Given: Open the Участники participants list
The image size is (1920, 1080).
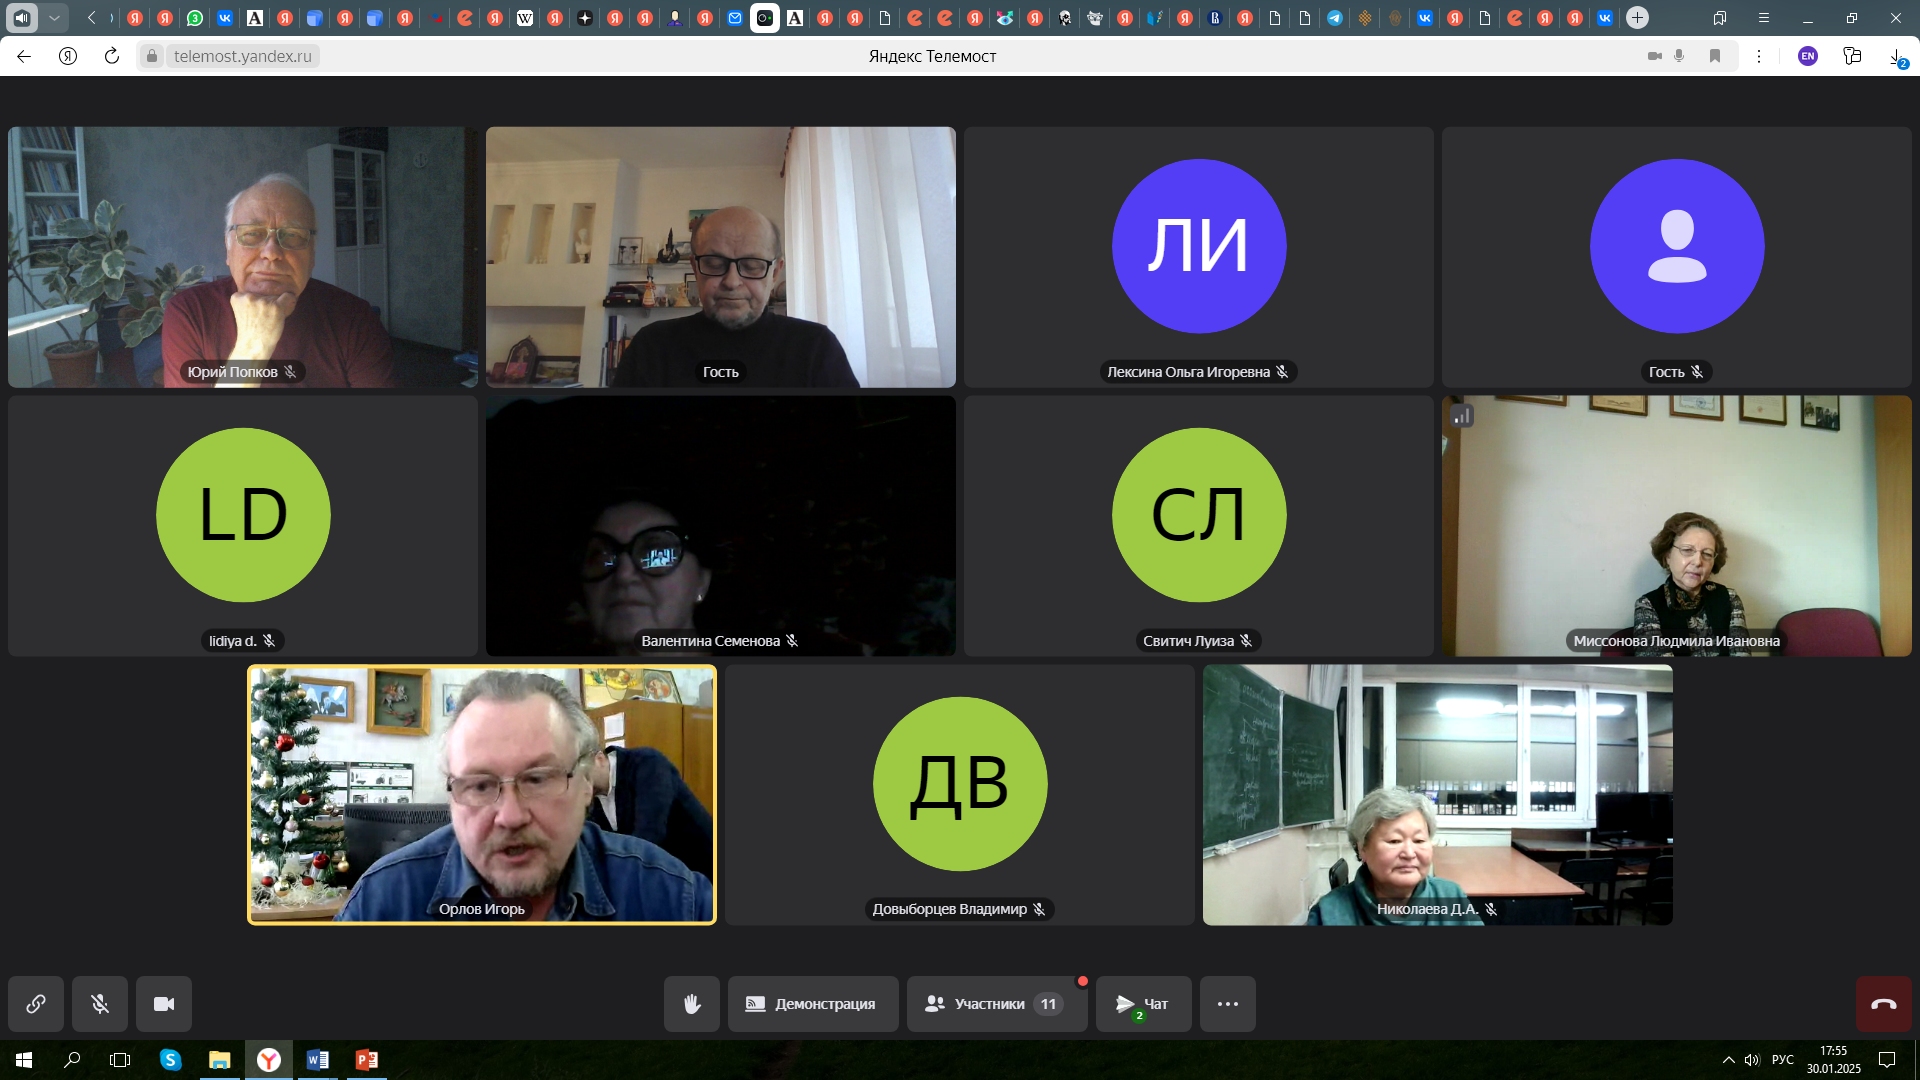Looking at the screenshot, I should click(x=996, y=1004).
